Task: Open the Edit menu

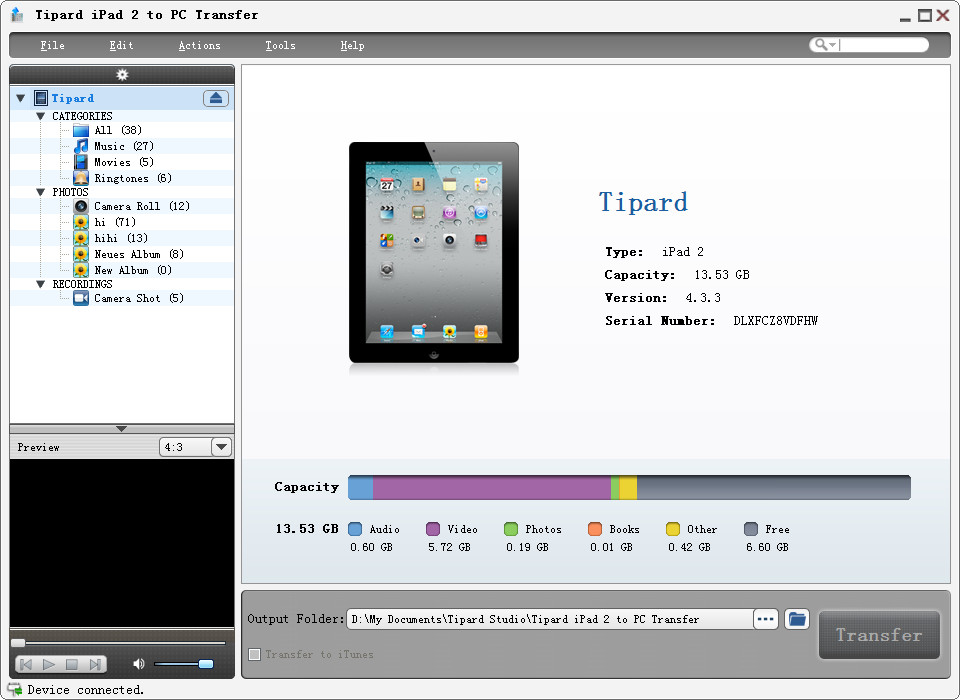Action: click(121, 45)
